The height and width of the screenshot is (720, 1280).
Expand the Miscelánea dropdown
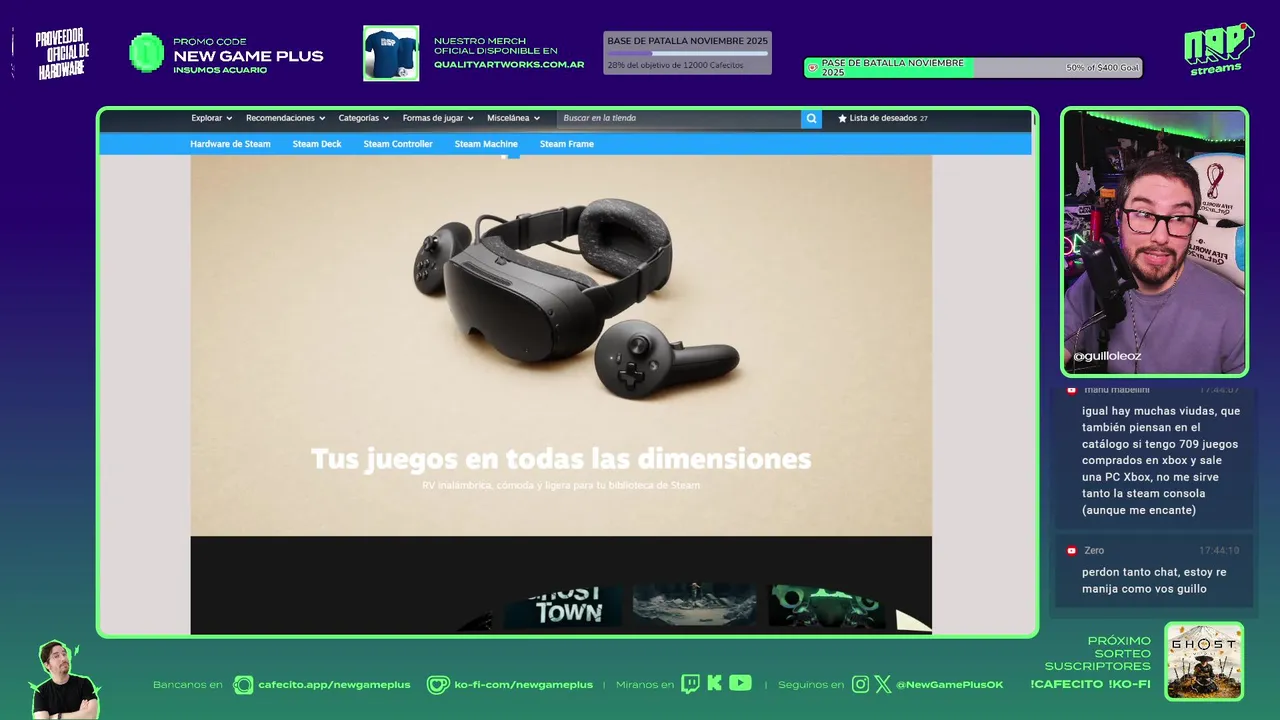(513, 118)
